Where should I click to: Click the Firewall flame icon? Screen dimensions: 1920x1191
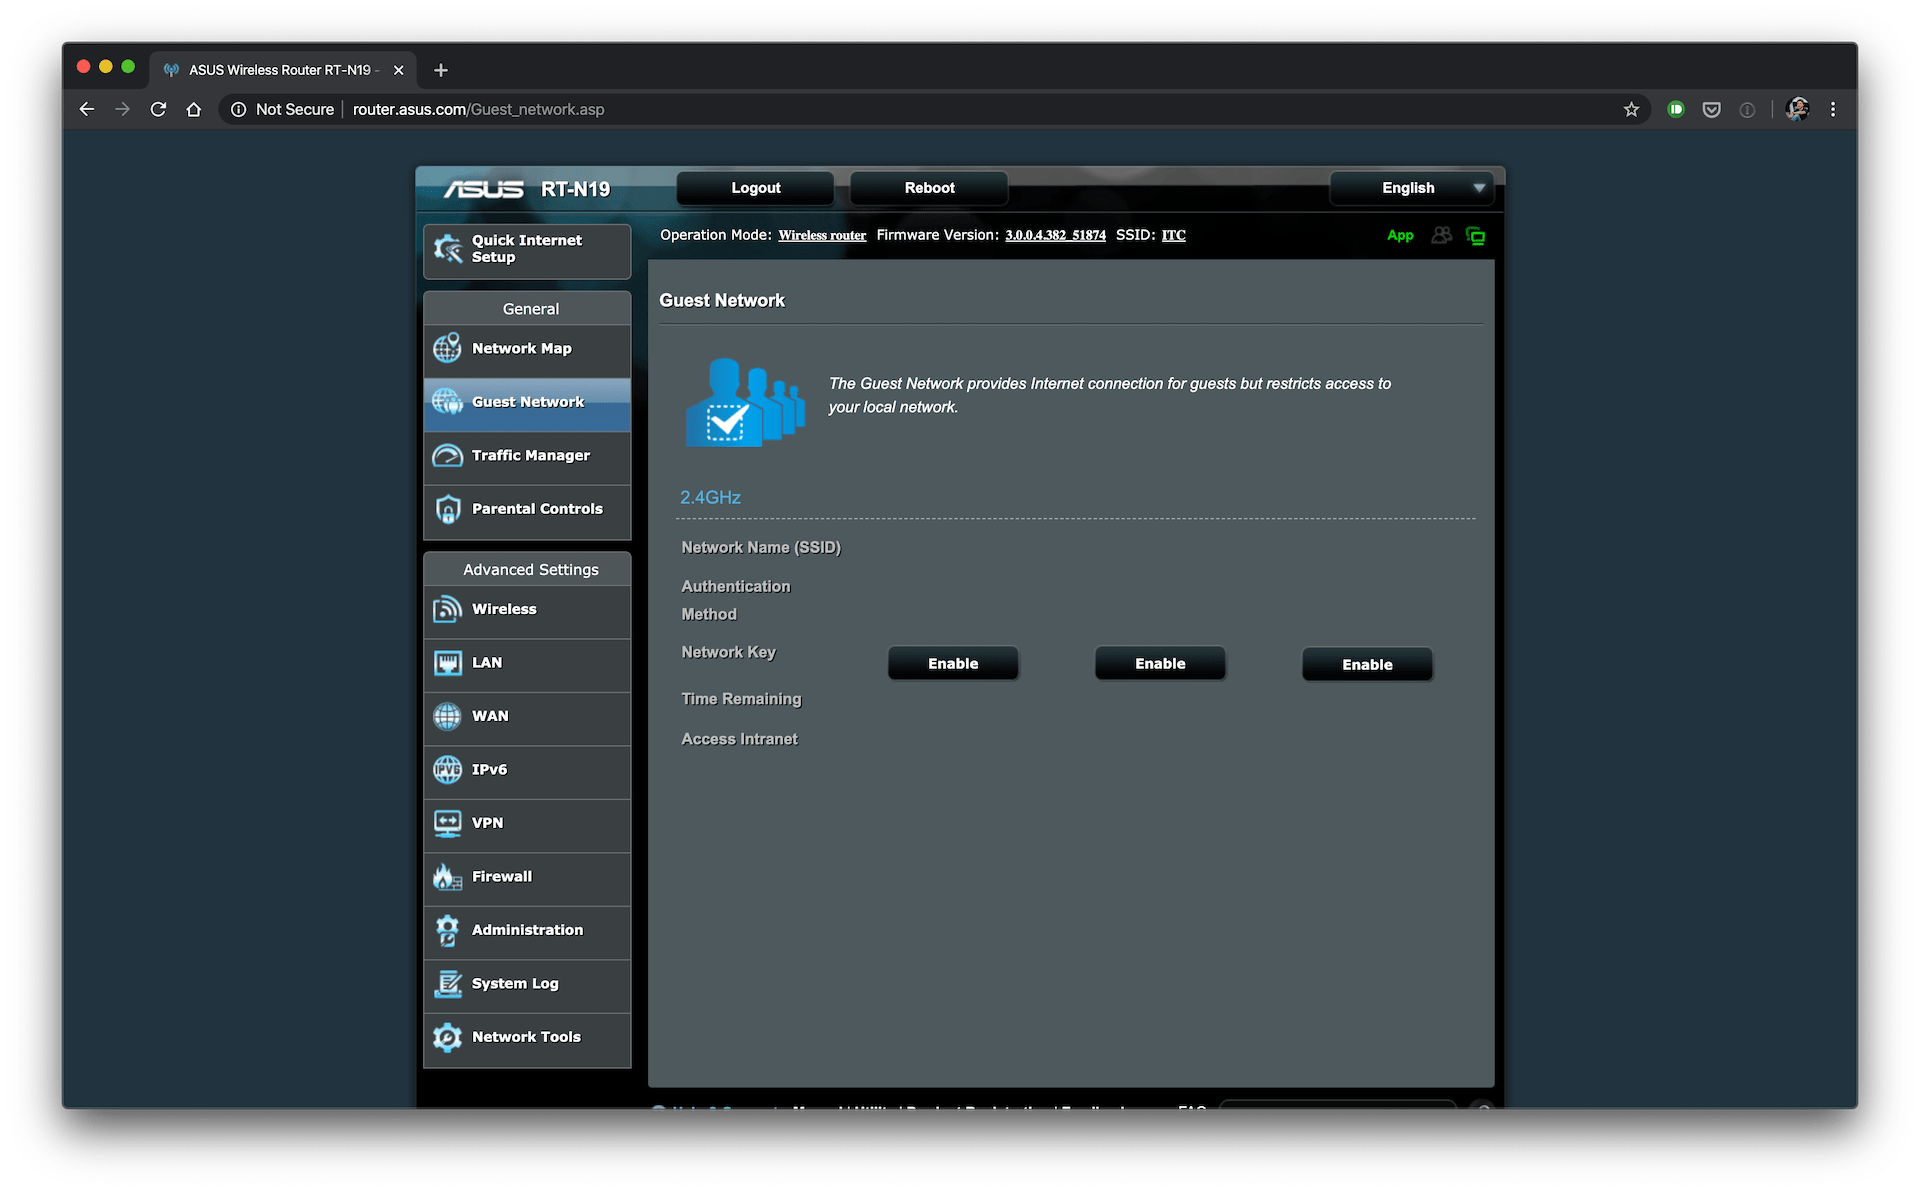[447, 877]
